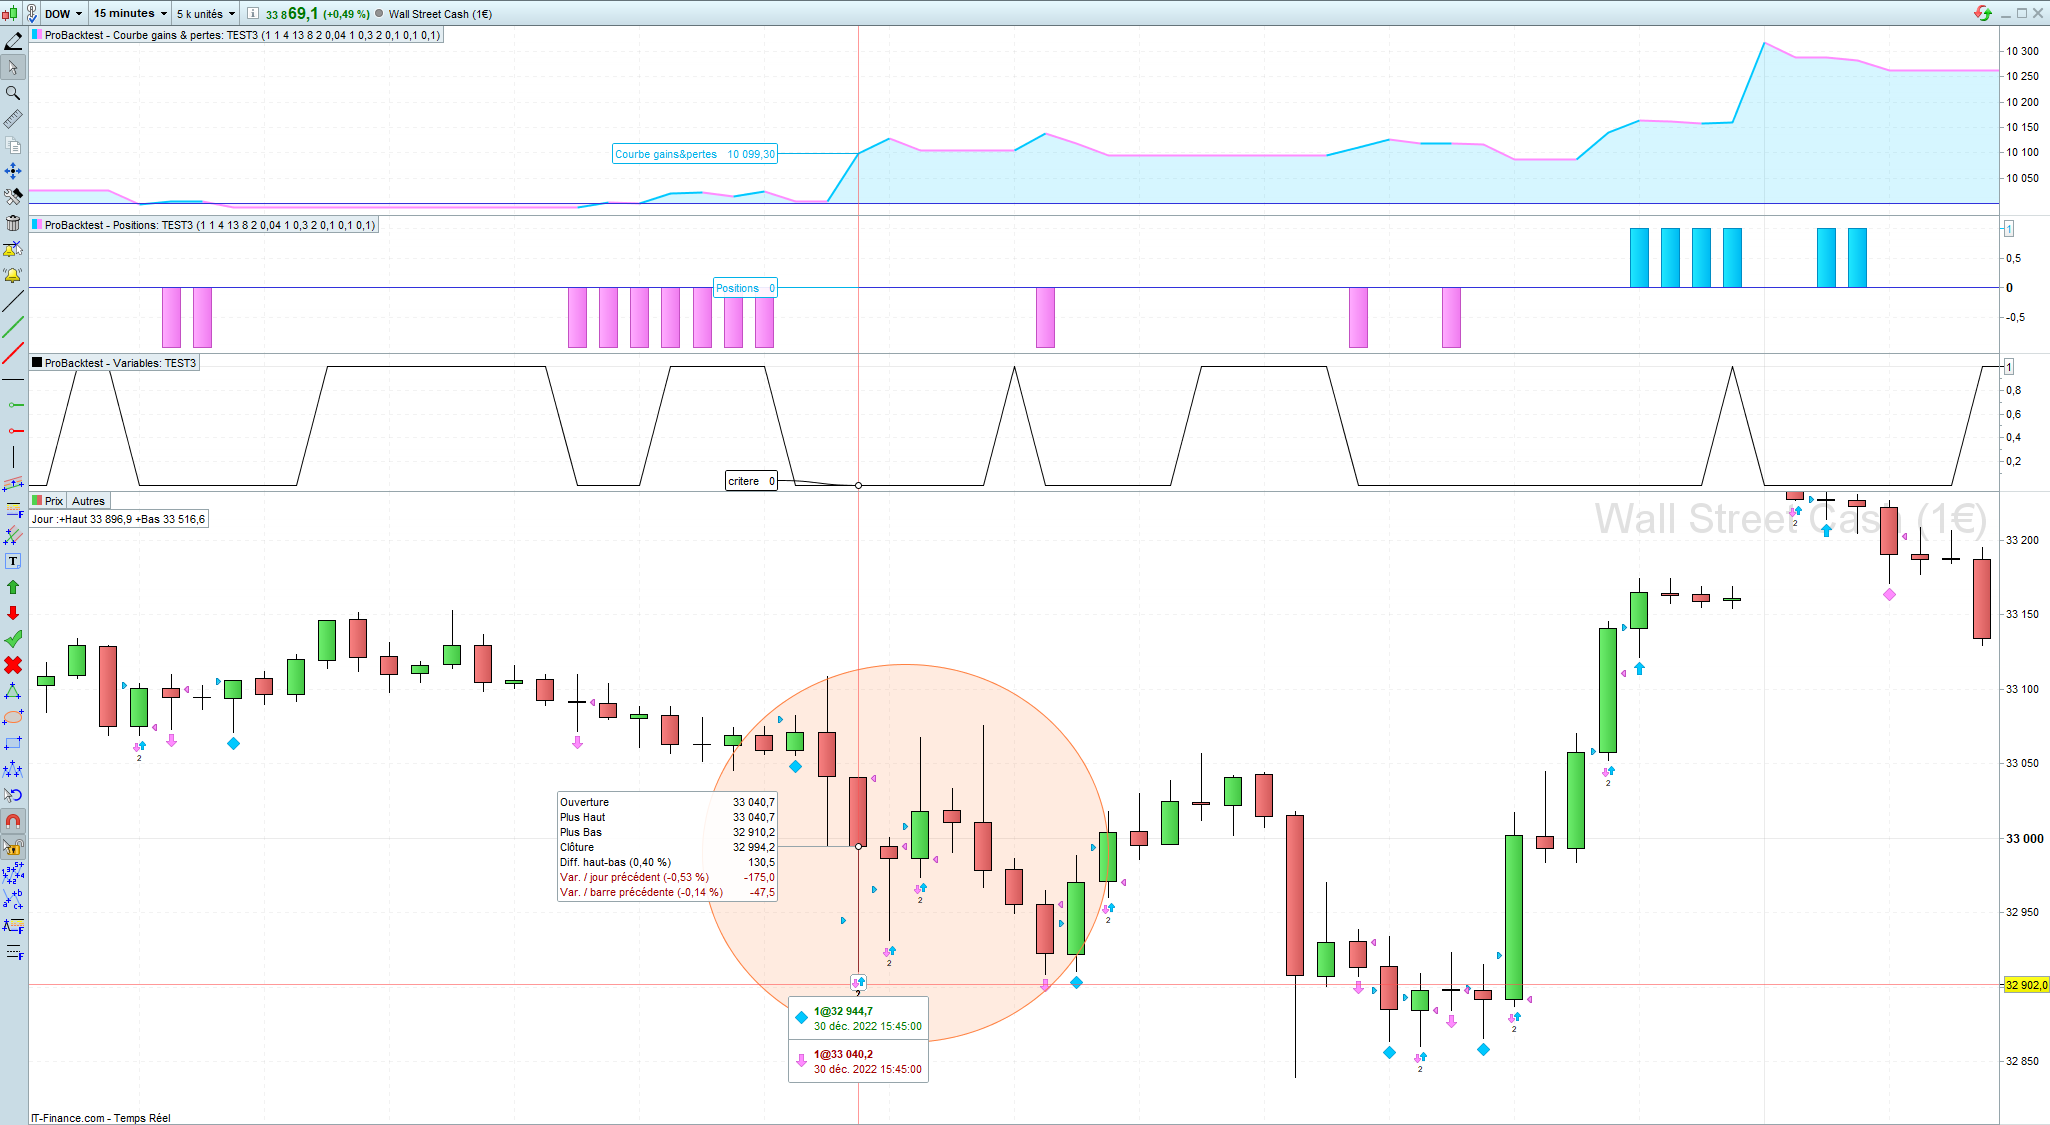Toggle the magnet snap mode

click(x=13, y=821)
